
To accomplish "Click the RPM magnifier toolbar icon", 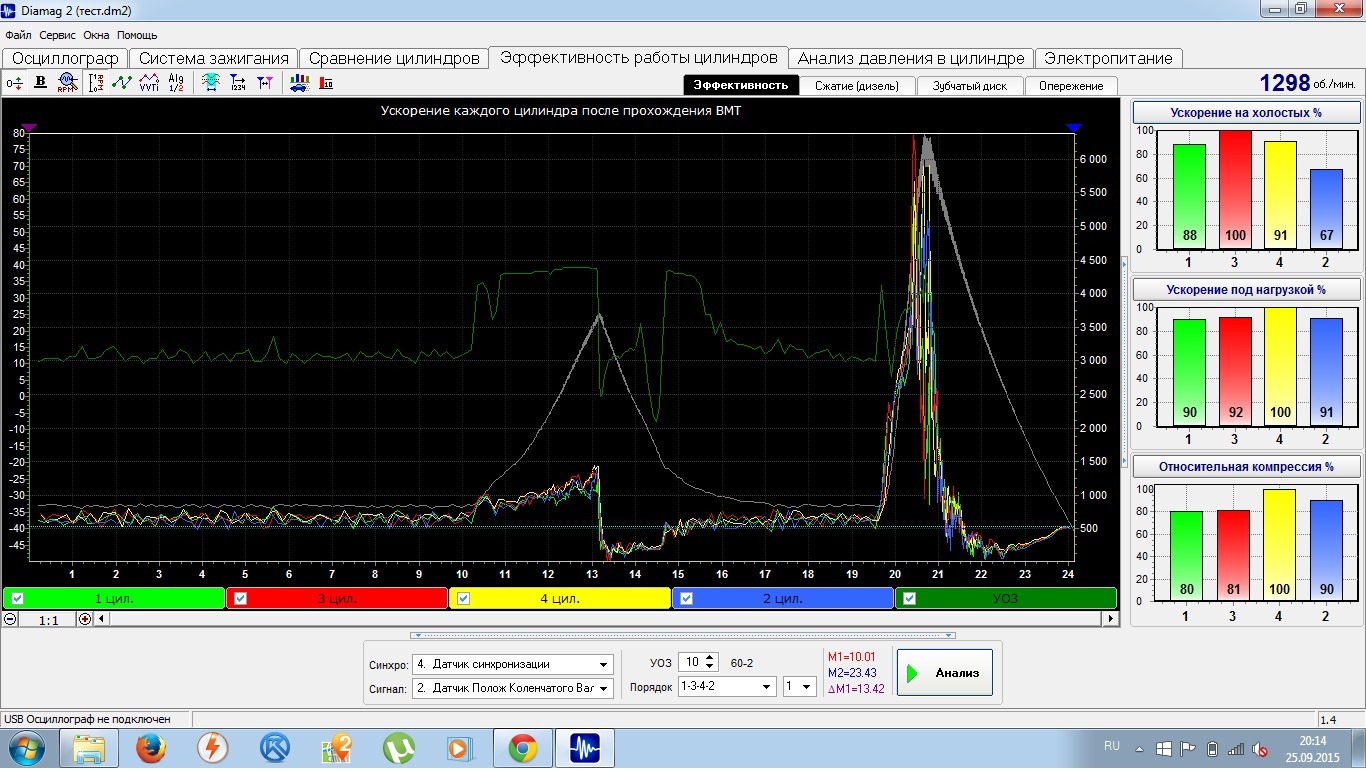I will pyautogui.click(x=67, y=83).
